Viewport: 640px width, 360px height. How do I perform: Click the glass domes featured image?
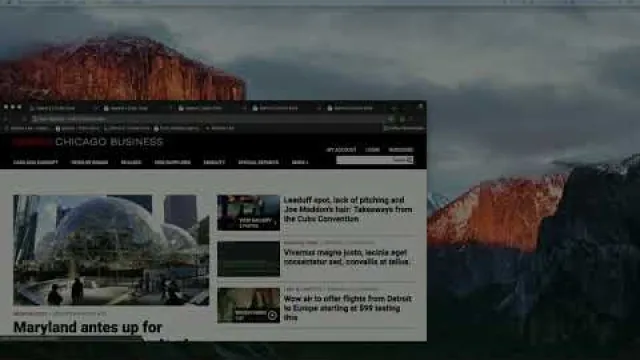[111, 250]
